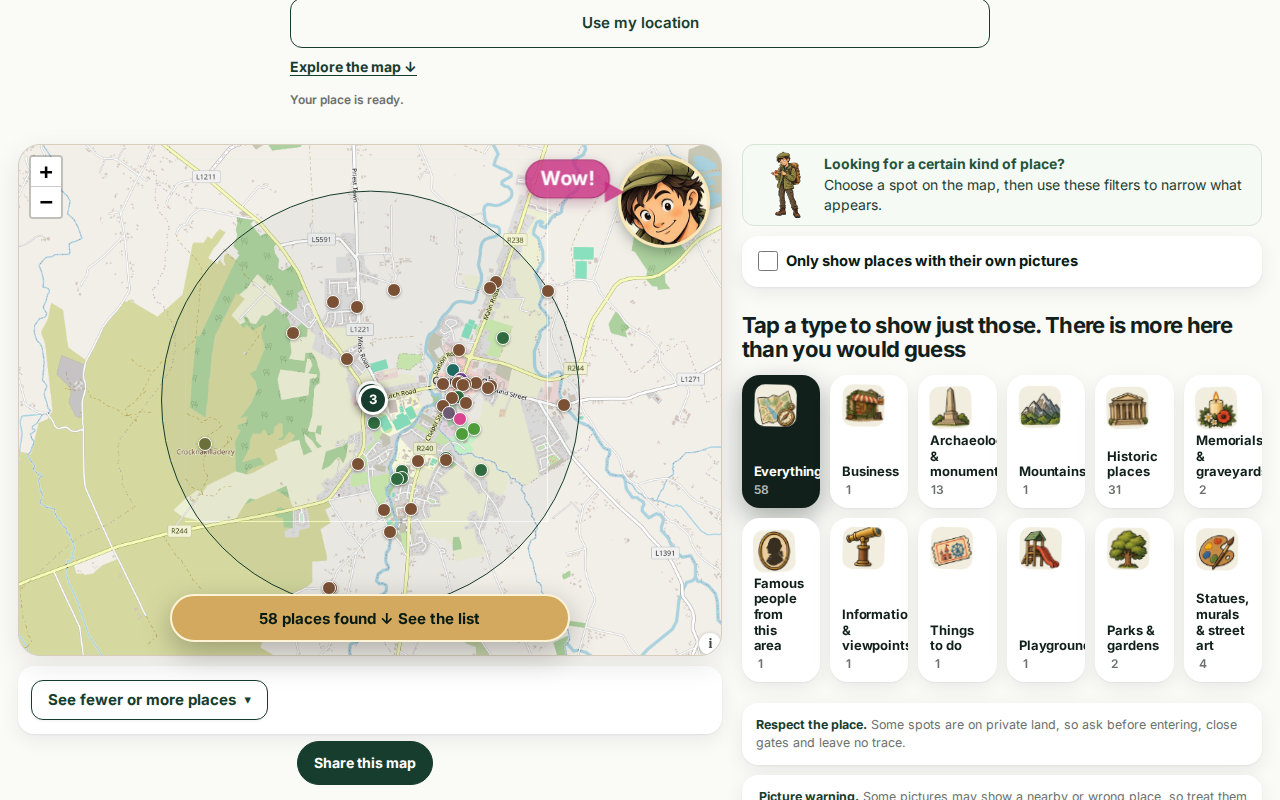
Task: Select the olive marker at Crocknamacherry
Action: click(x=205, y=444)
